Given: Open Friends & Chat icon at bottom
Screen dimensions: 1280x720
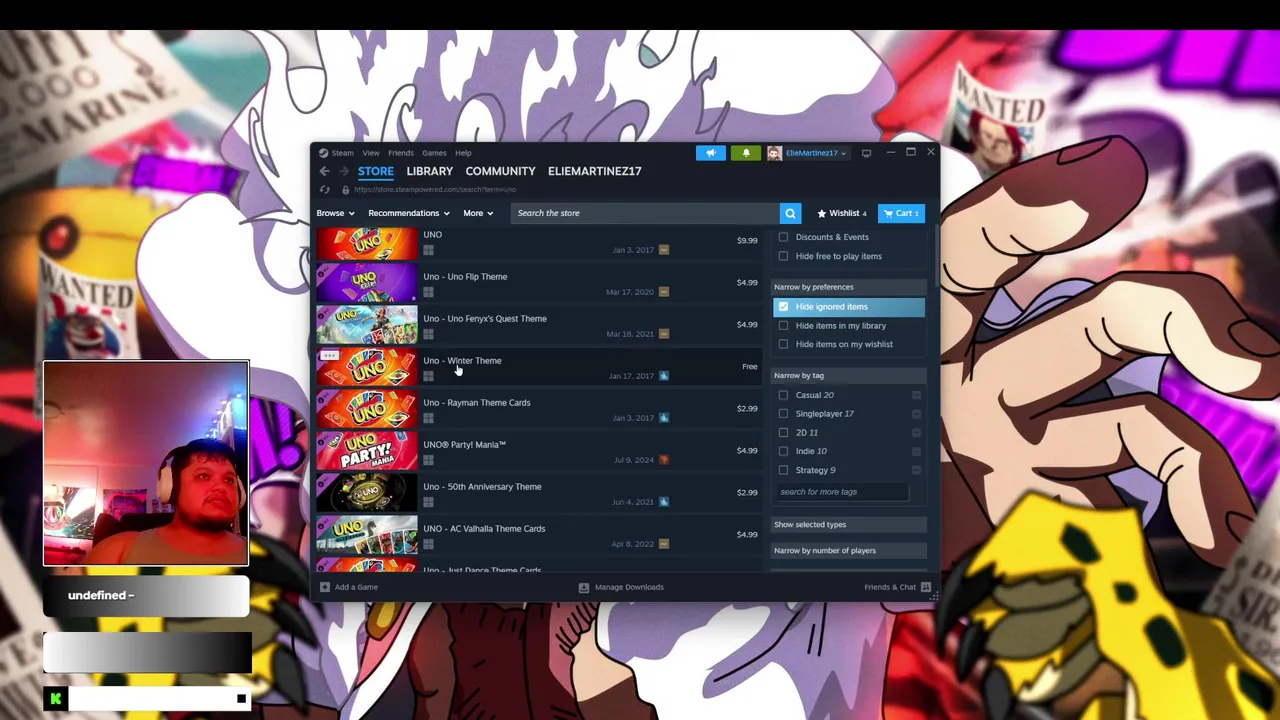Looking at the screenshot, I should point(925,587).
